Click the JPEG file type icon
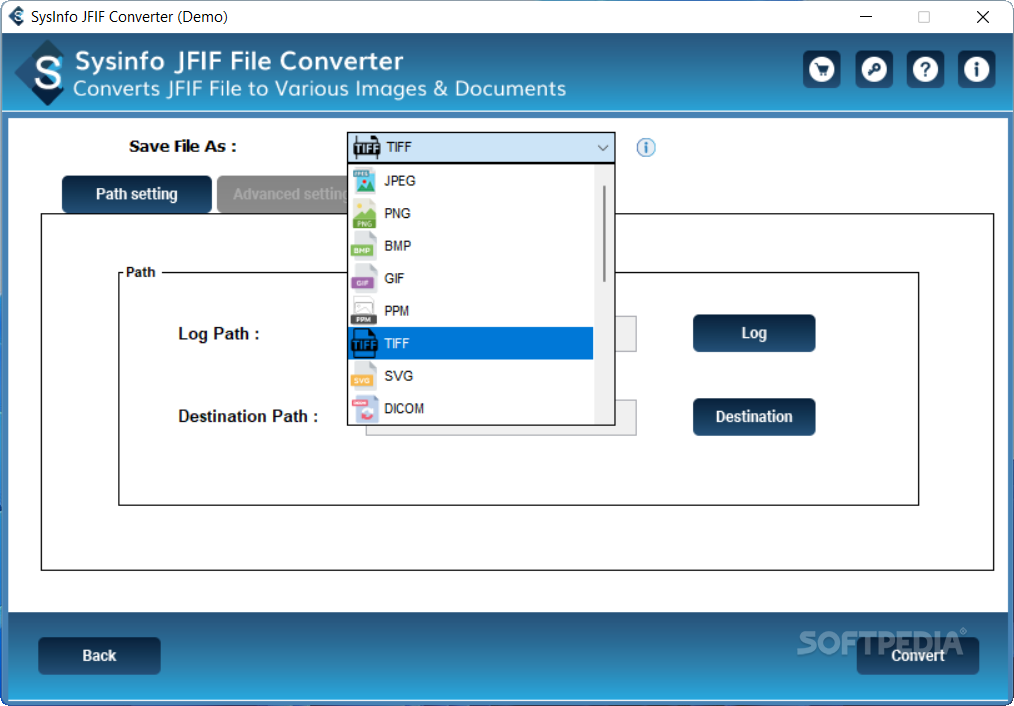The image size is (1014, 706). point(365,181)
